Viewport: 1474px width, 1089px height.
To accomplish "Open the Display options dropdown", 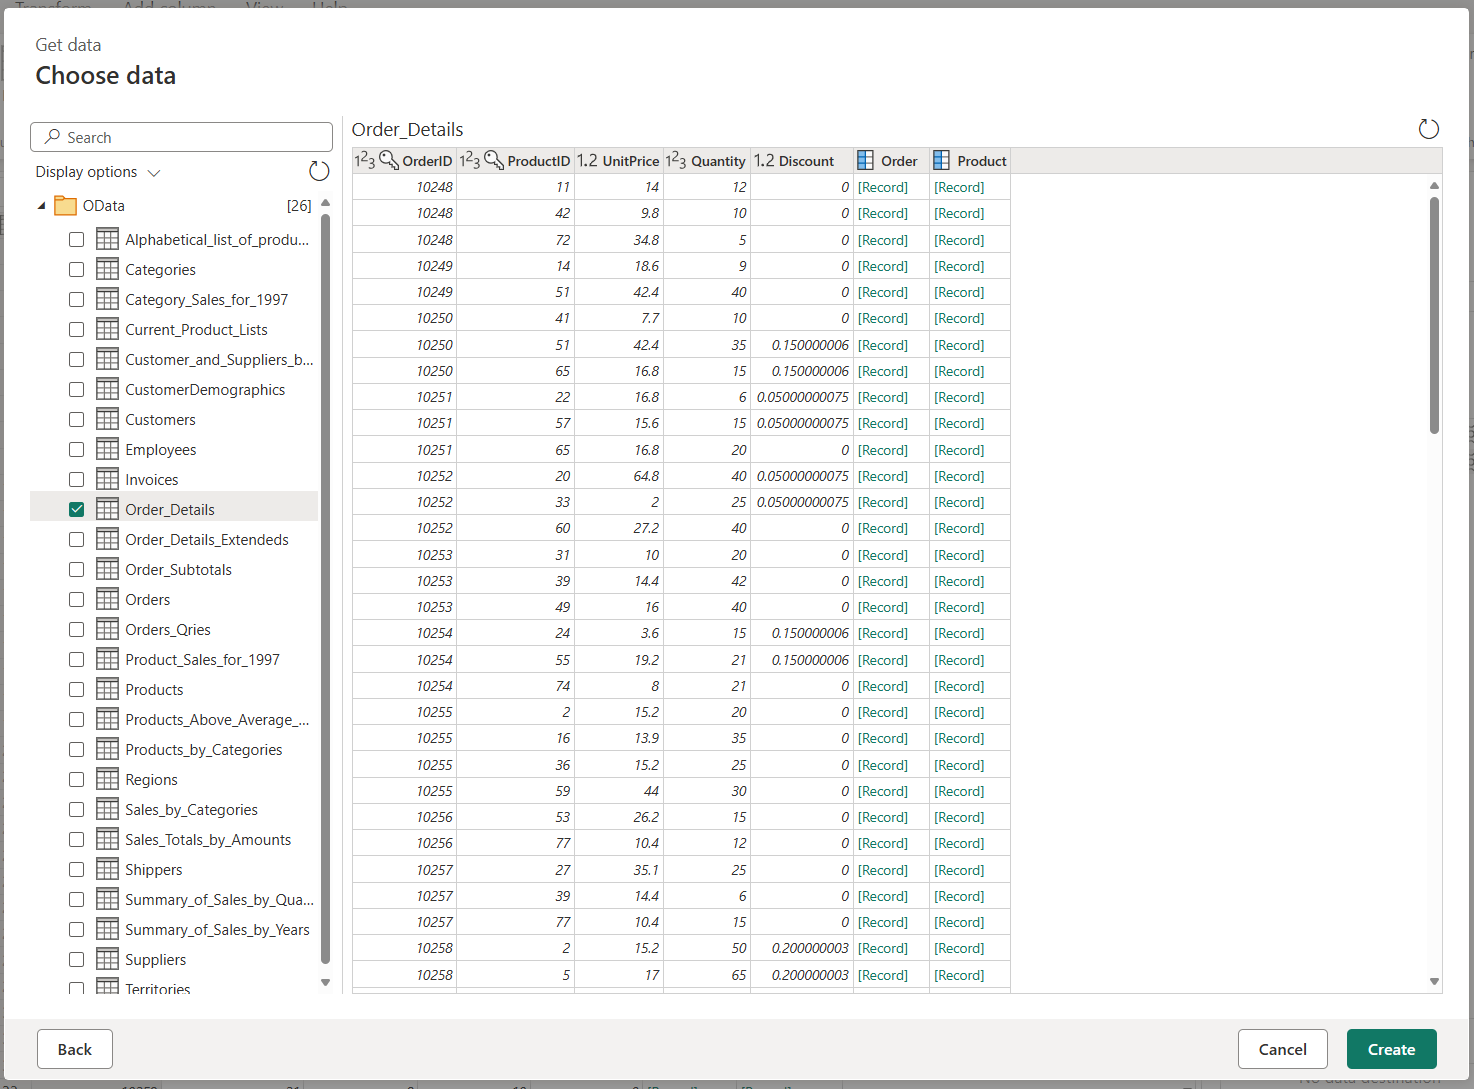I will tap(98, 172).
